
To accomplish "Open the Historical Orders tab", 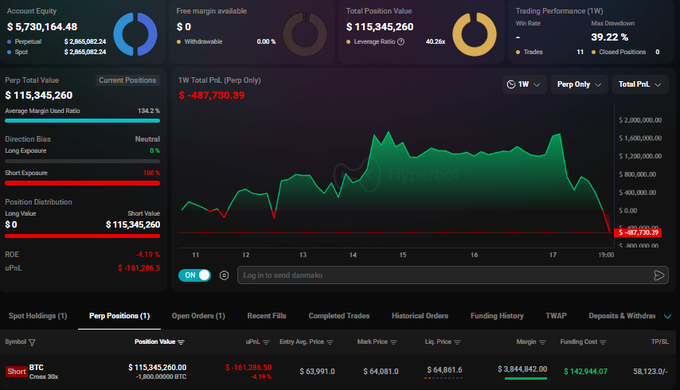I will (420, 316).
